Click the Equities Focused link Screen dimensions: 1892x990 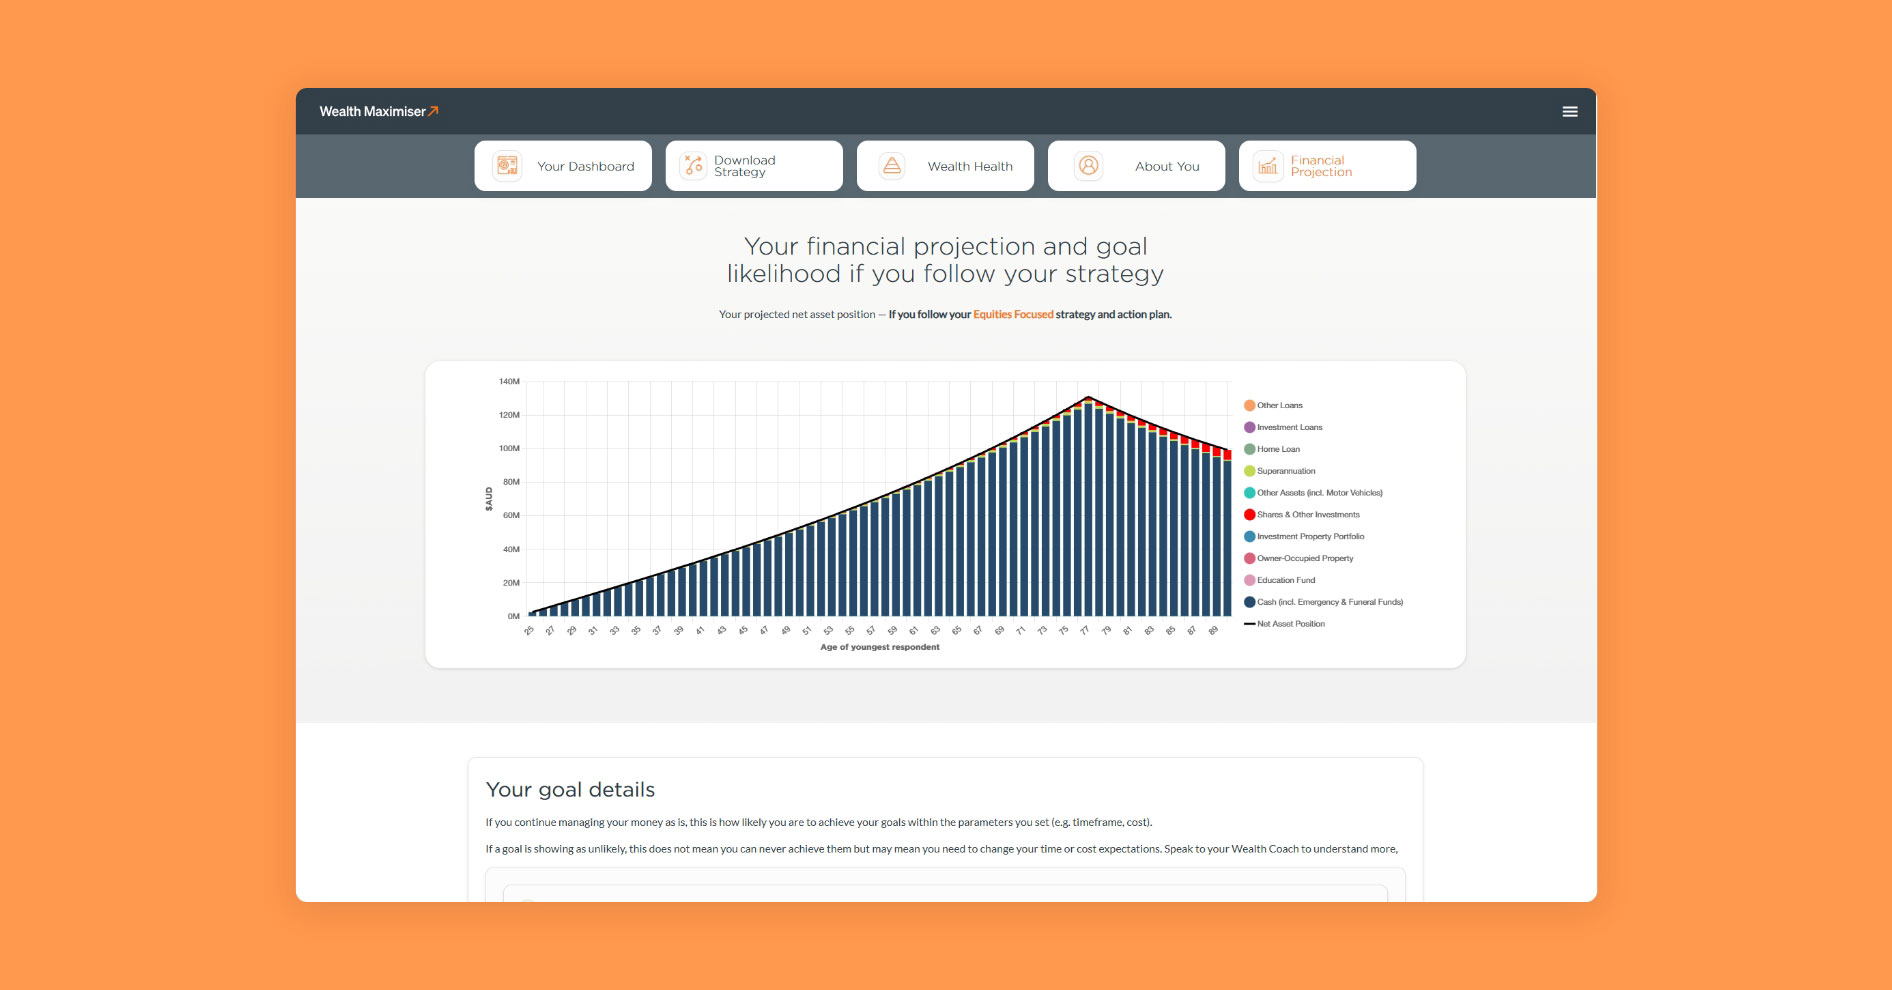coord(1011,314)
